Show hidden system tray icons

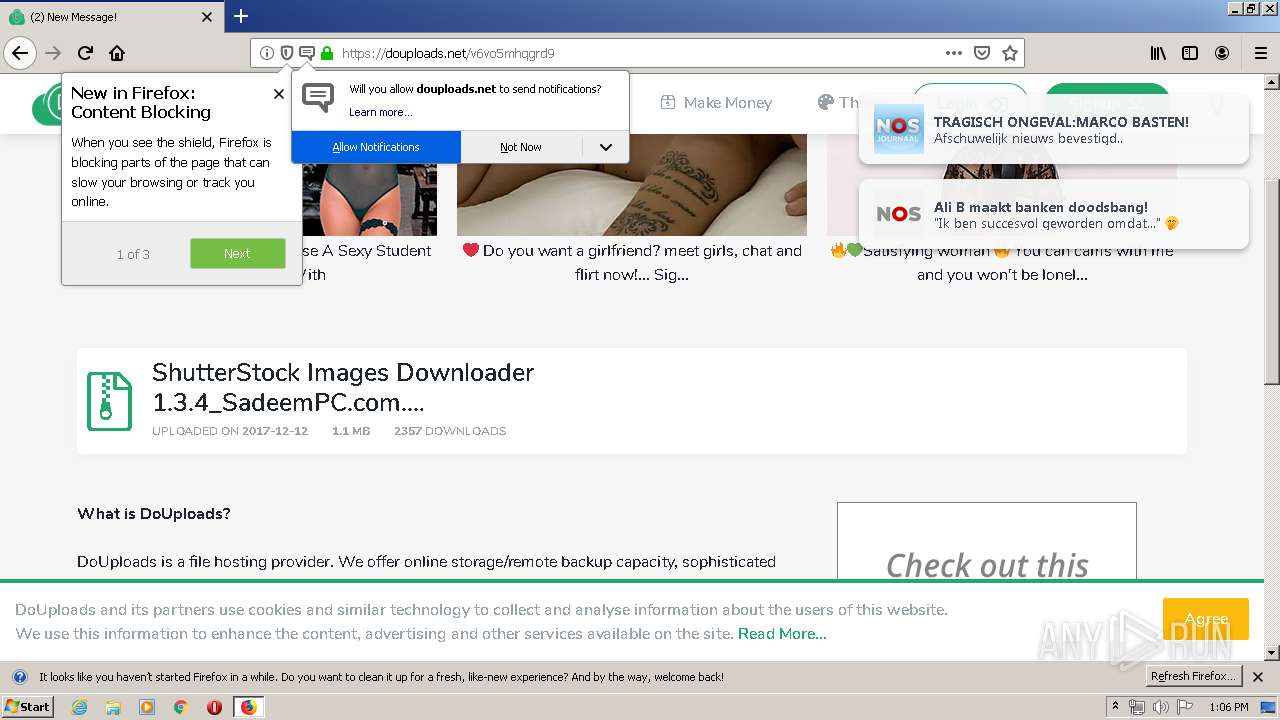pyautogui.click(x=1116, y=706)
